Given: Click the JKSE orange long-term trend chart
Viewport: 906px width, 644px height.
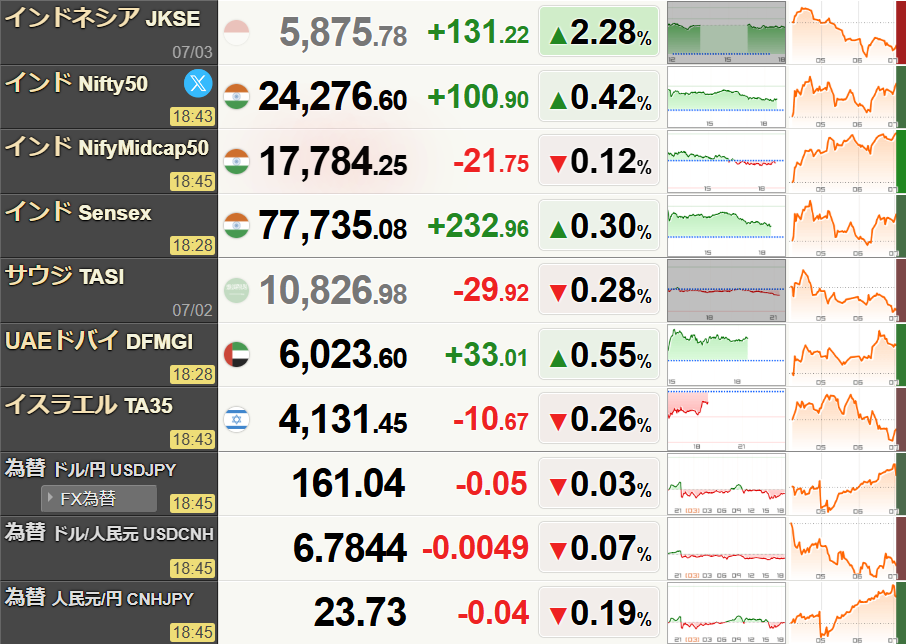Looking at the screenshot, I should point(843,32).
